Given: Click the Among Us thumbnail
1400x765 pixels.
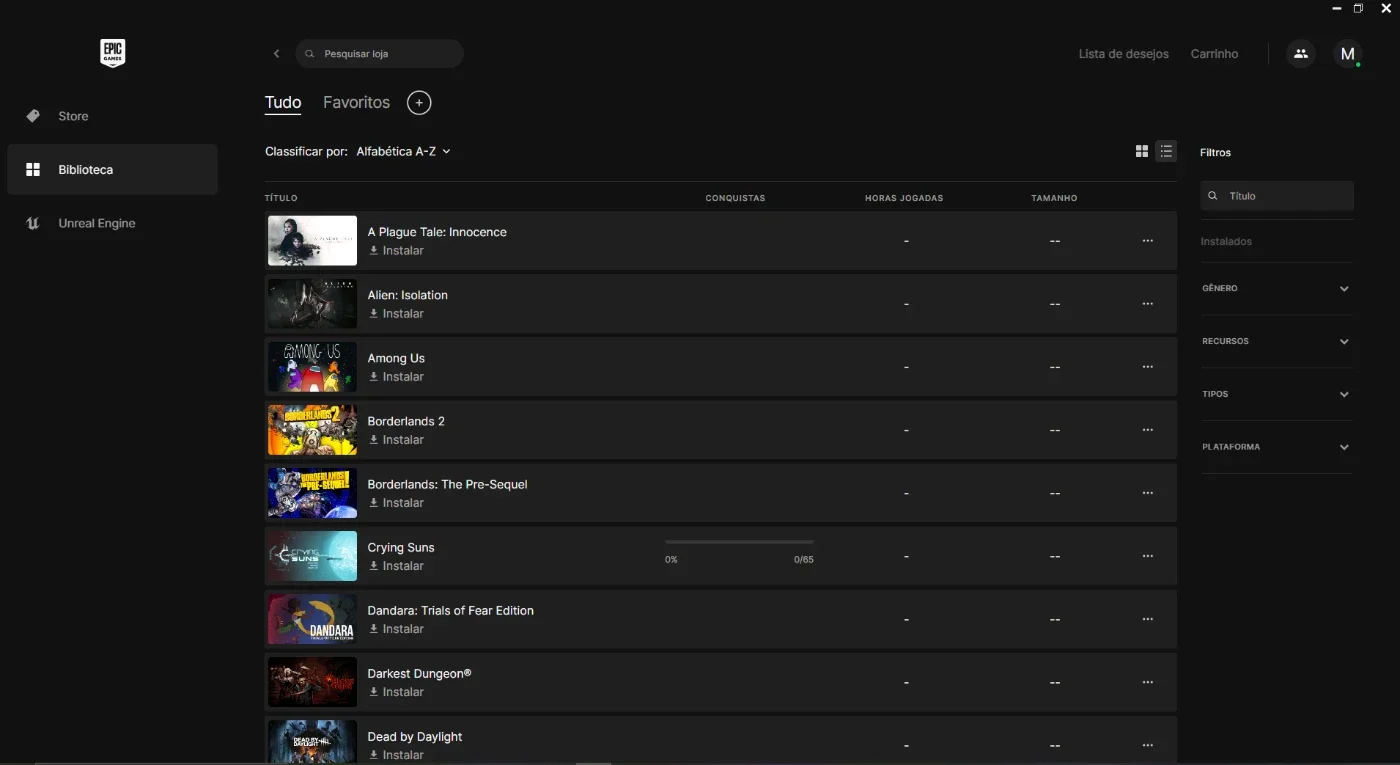Looking at the screenshot, I should [x=312, y=367].
